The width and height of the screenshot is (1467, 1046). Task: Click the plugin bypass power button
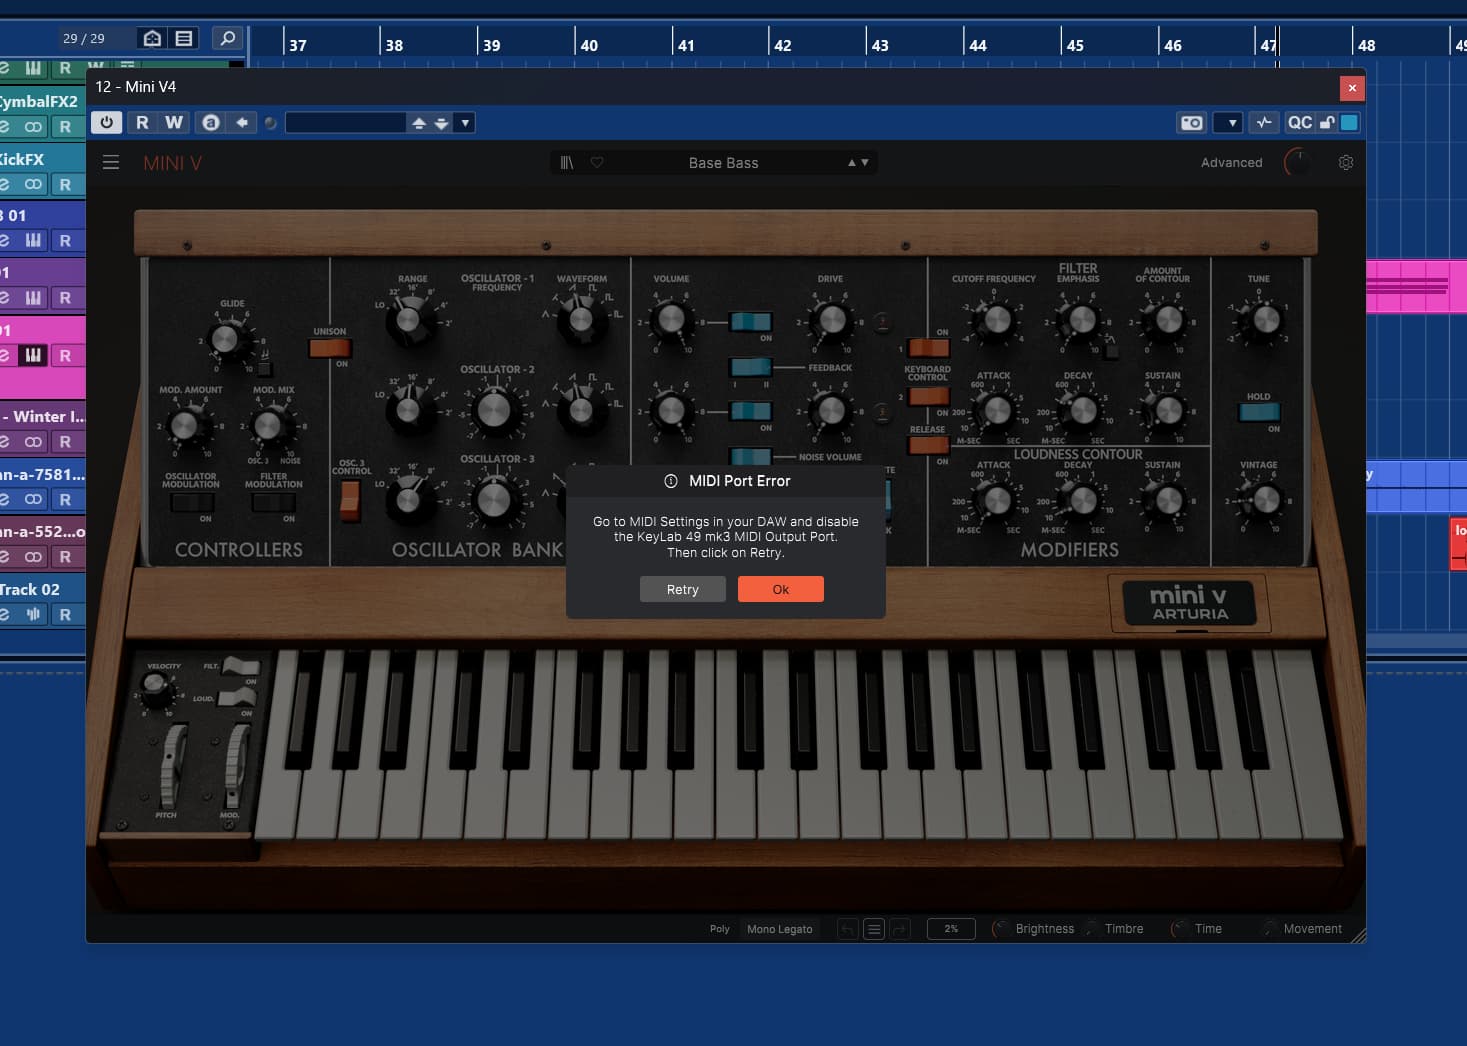tap(106, 122)
